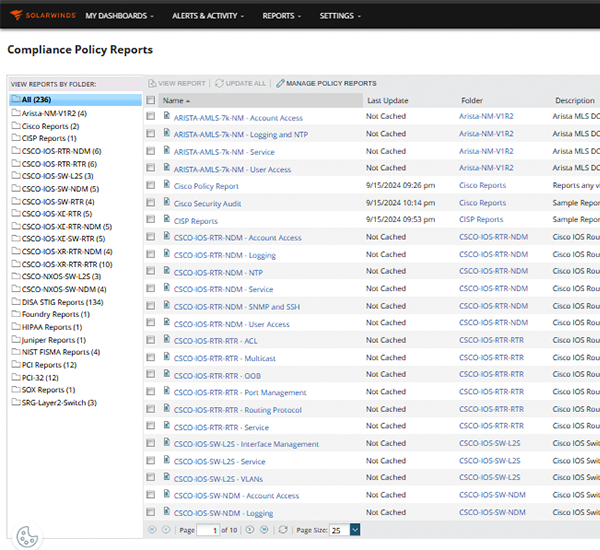Image resolution: width=600 pixels, height=550 pixels.
Task: Click Manage Policy Reports button
Action: point(326,83)
